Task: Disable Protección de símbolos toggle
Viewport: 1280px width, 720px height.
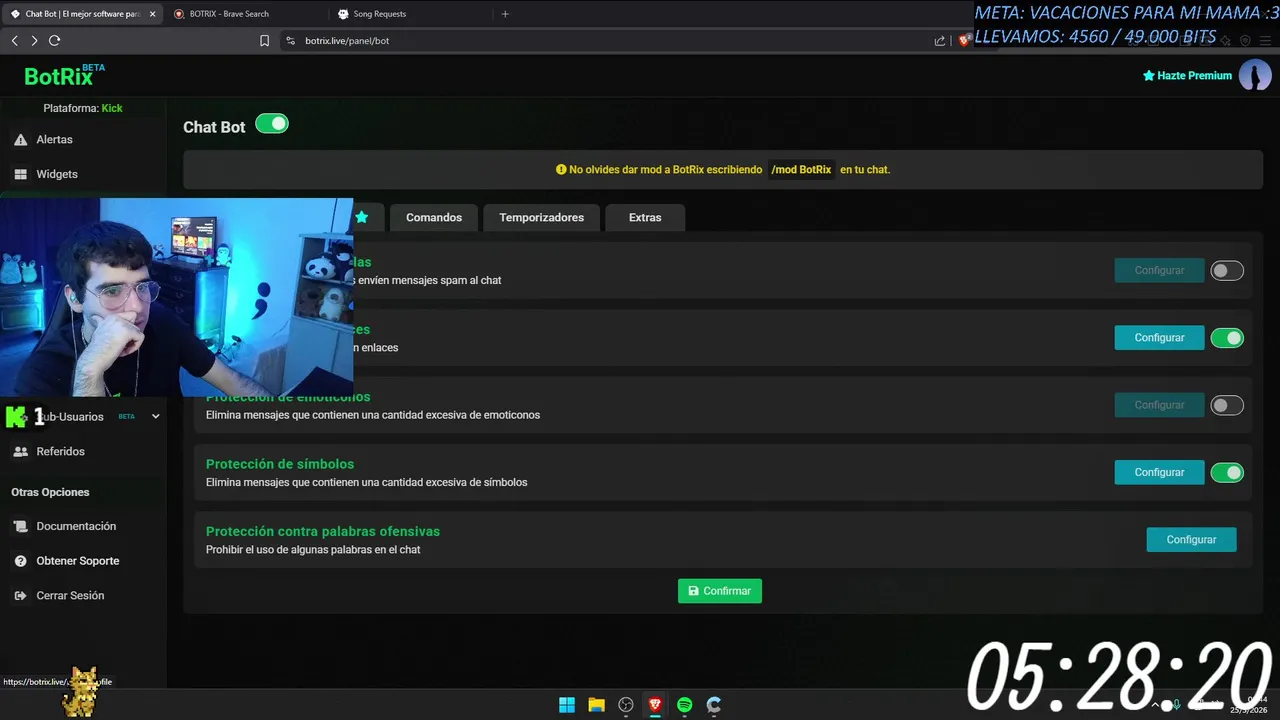Action: (1227, 472)
